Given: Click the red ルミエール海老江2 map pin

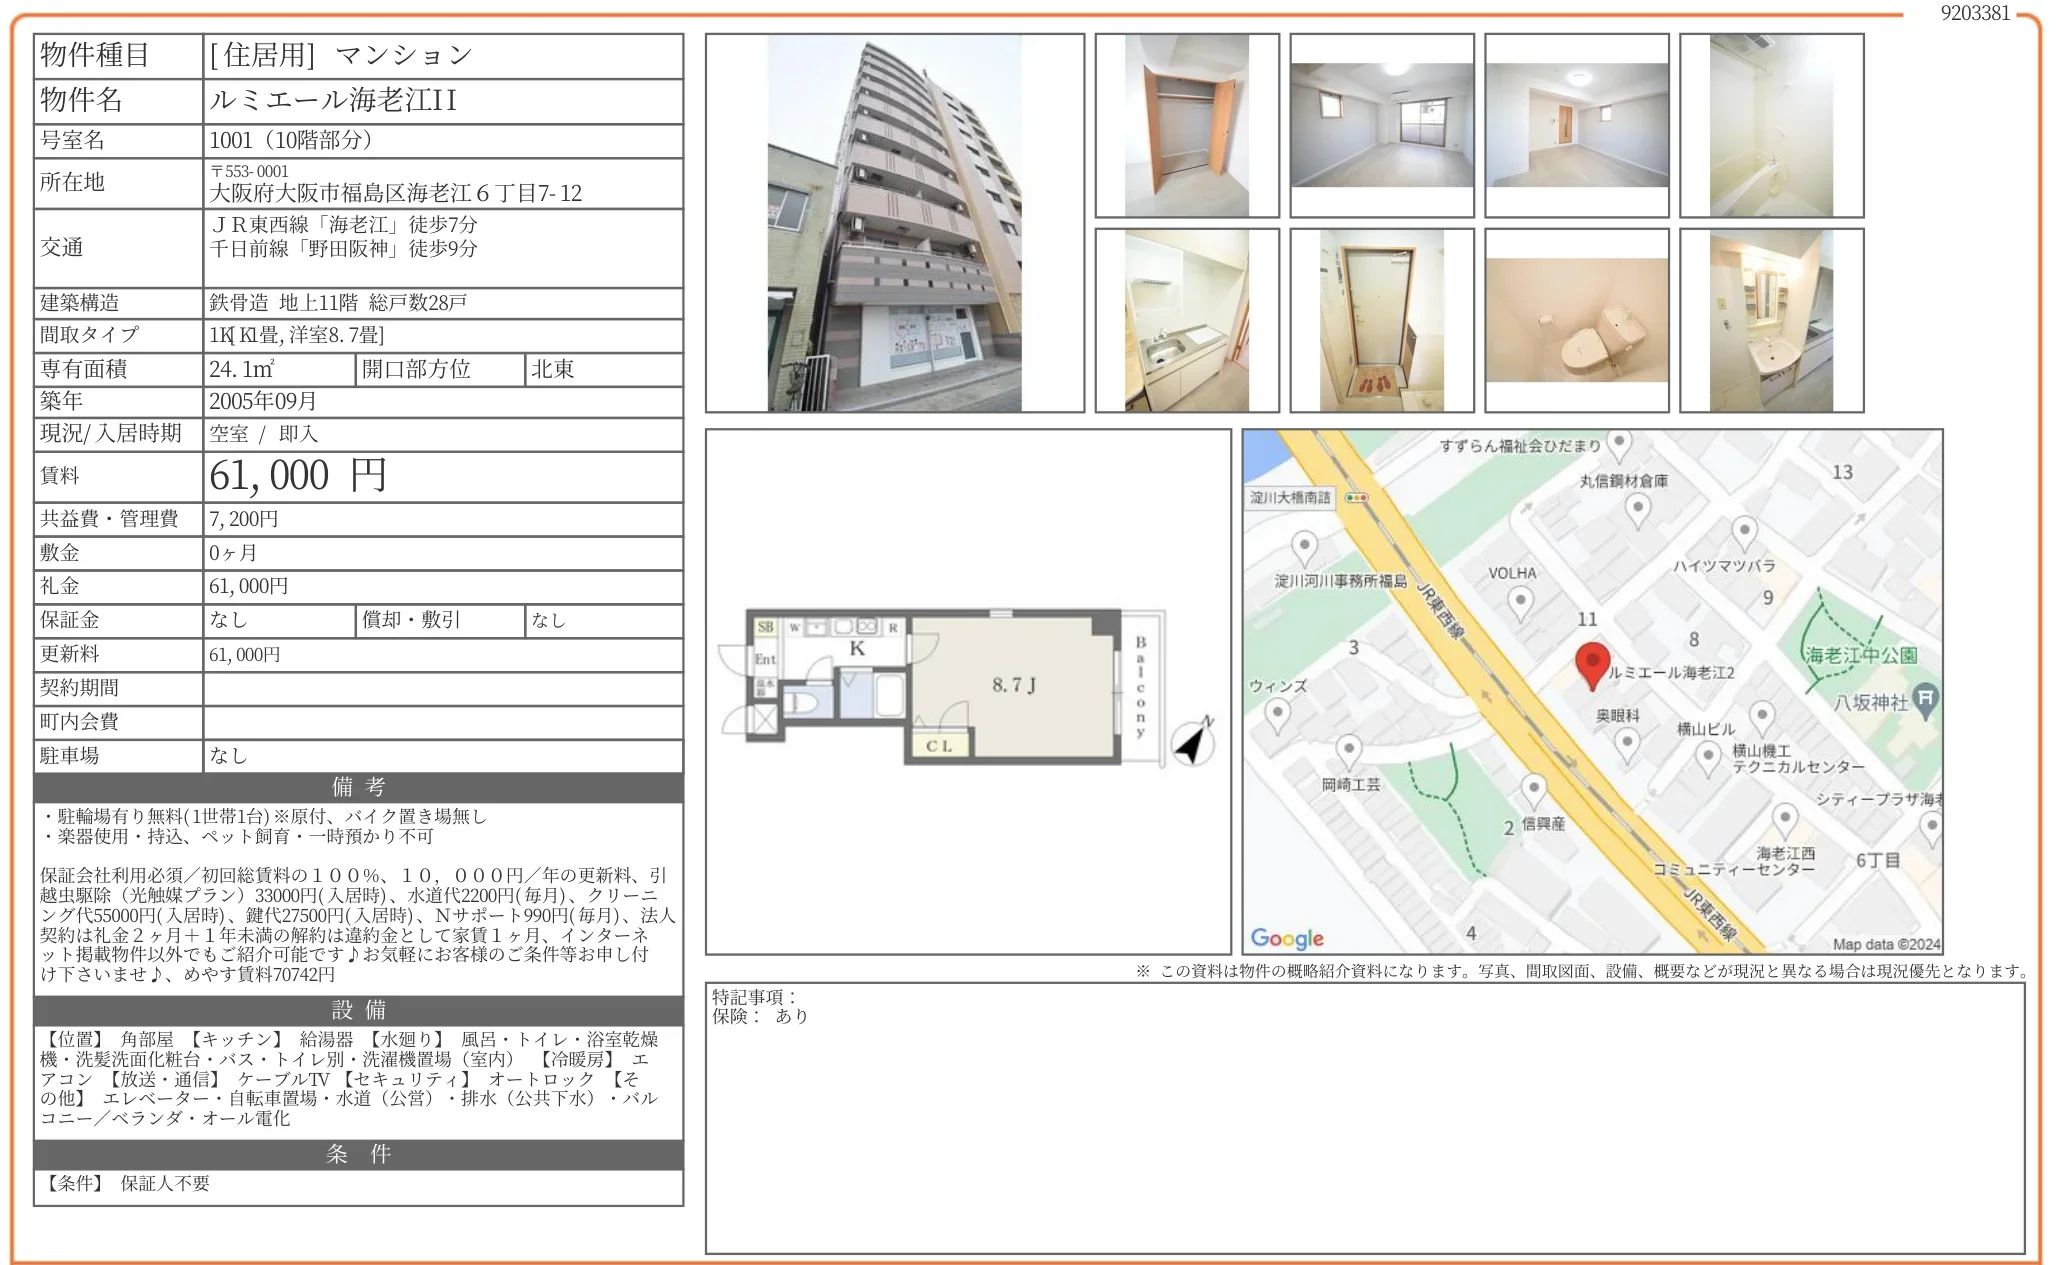Looking at the screenshot, I should pyautogui.click(x=1592, y=664).
